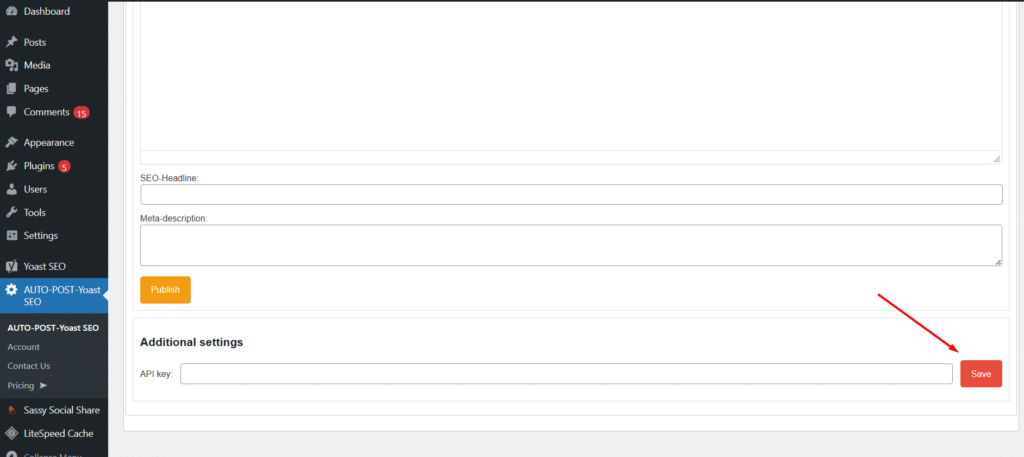
Task: Expand the Pricing submenu arrow
Action: click(44, 386)
